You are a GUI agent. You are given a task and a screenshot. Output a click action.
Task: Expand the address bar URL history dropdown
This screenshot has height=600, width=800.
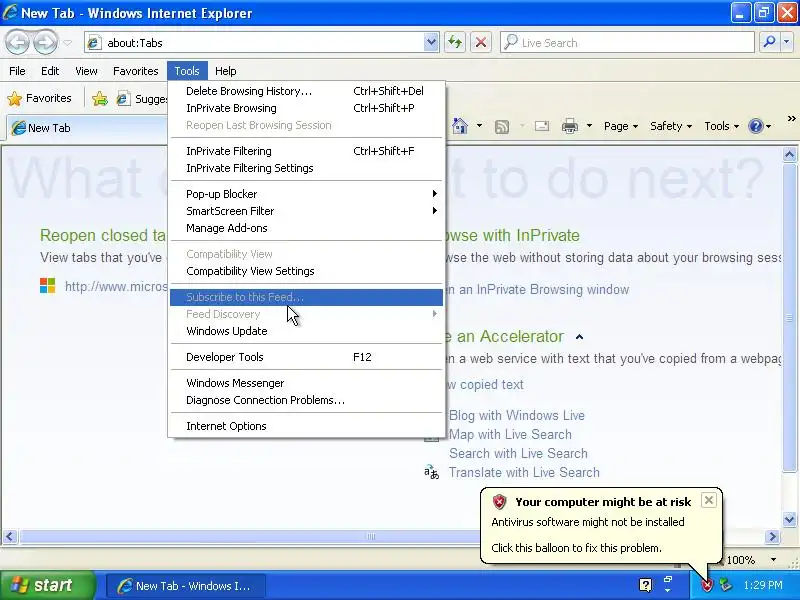click(431, 43)
